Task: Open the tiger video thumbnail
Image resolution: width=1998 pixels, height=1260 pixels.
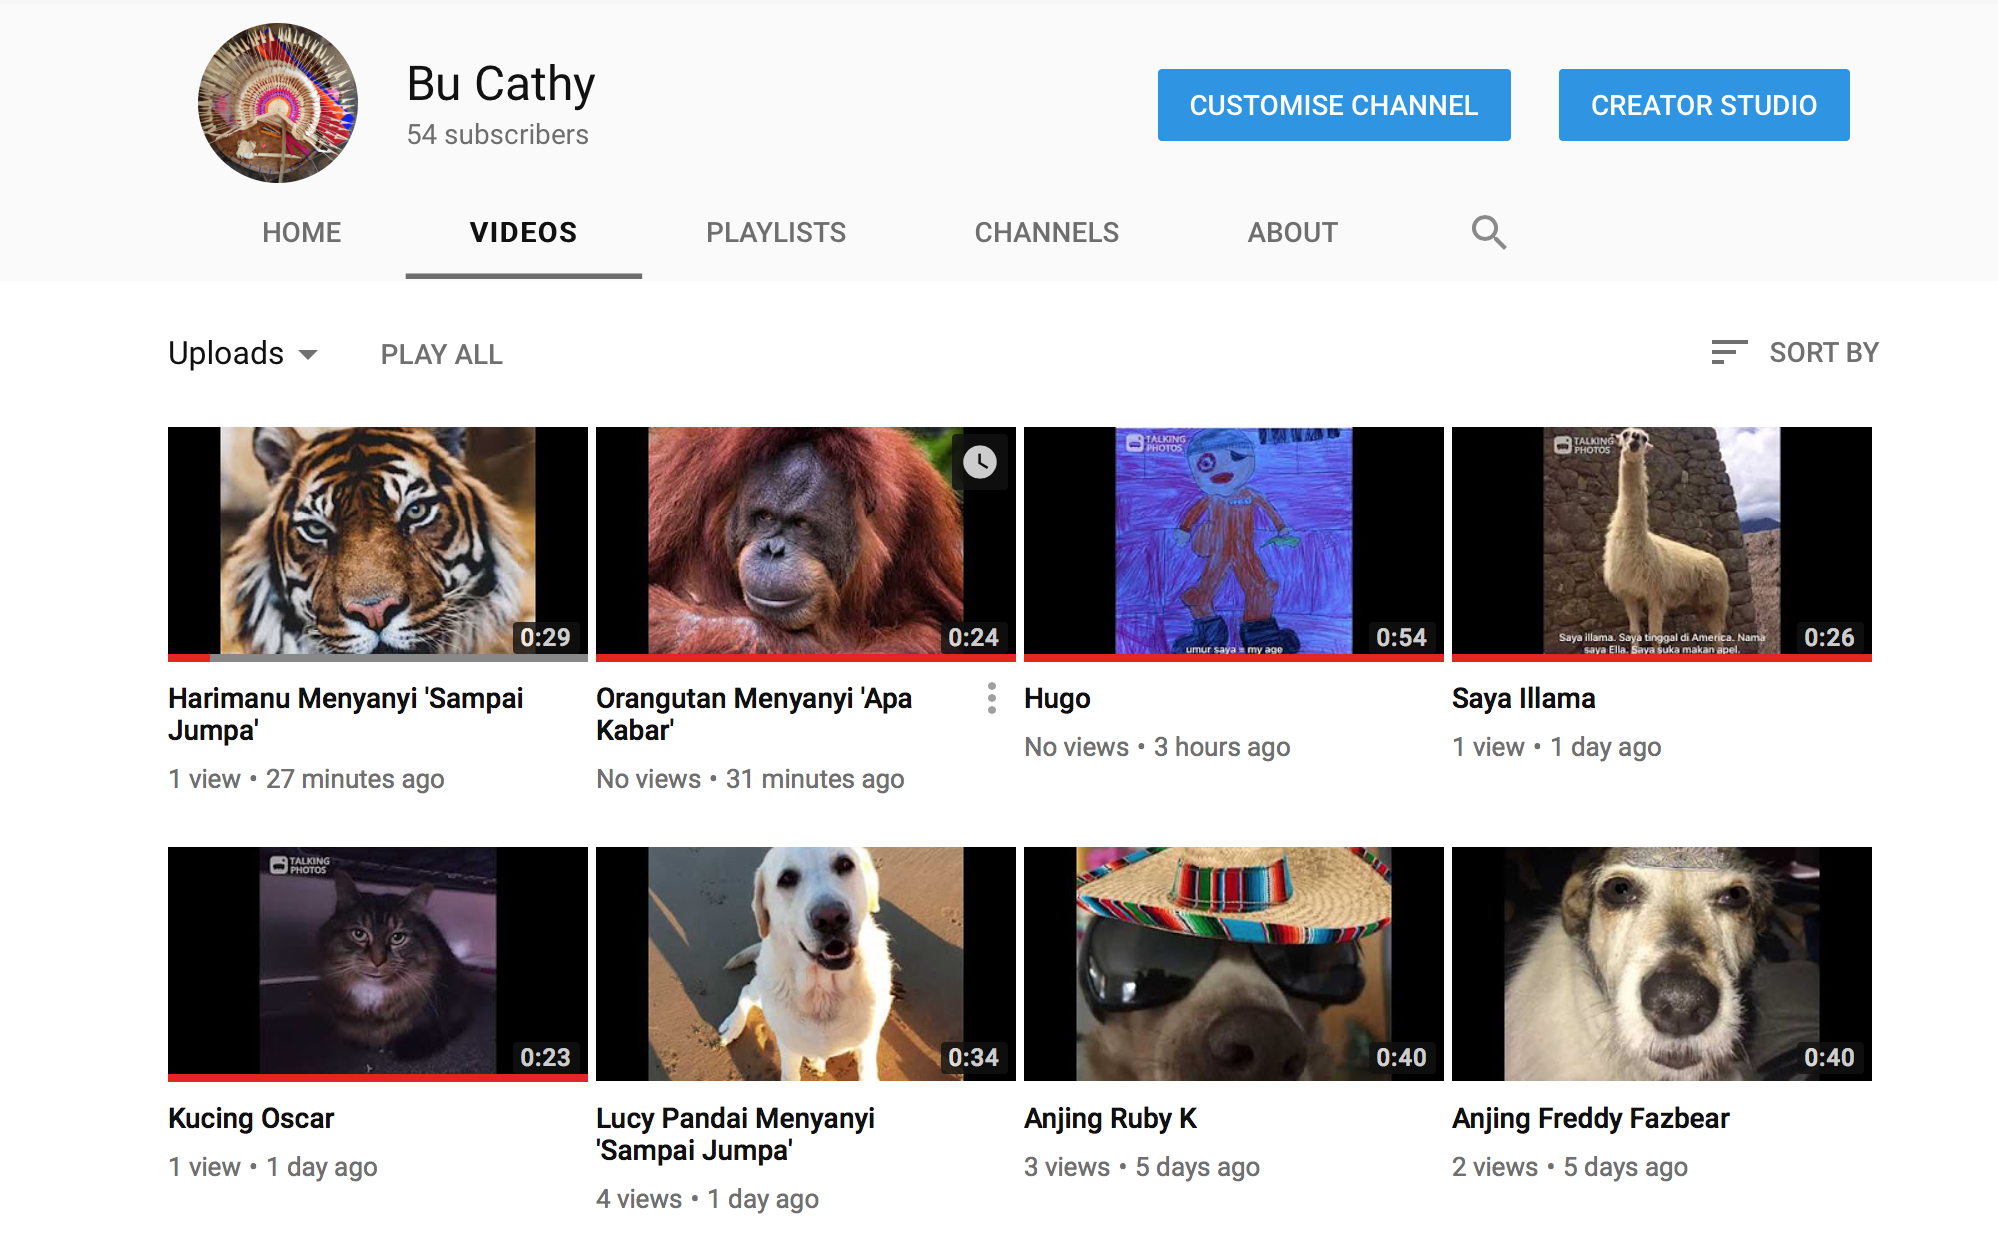Action: point(377,541)
